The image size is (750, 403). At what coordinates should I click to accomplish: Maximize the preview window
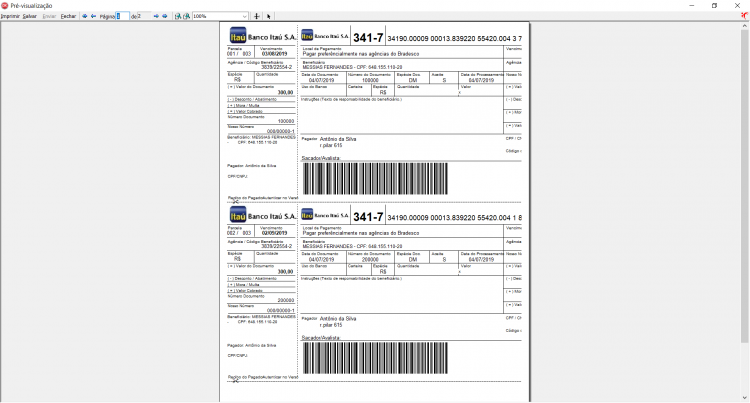pyautogui.click(x=715, y=5)
